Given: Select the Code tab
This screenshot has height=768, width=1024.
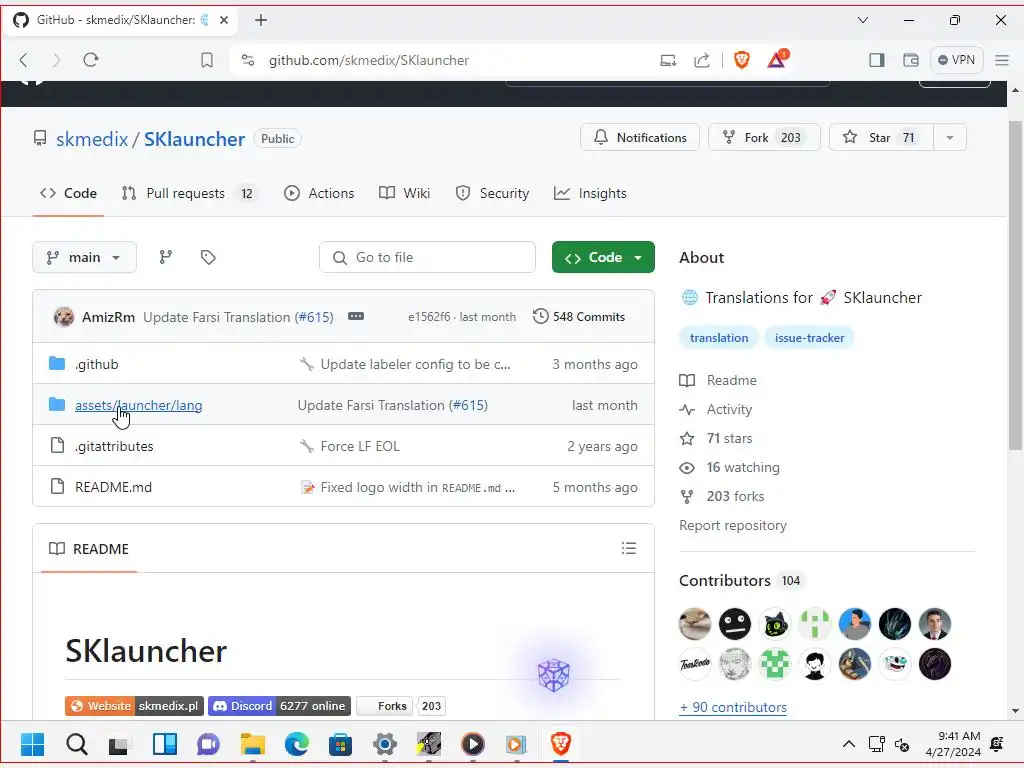Looking at the screenshot, I should click(69, 193).
